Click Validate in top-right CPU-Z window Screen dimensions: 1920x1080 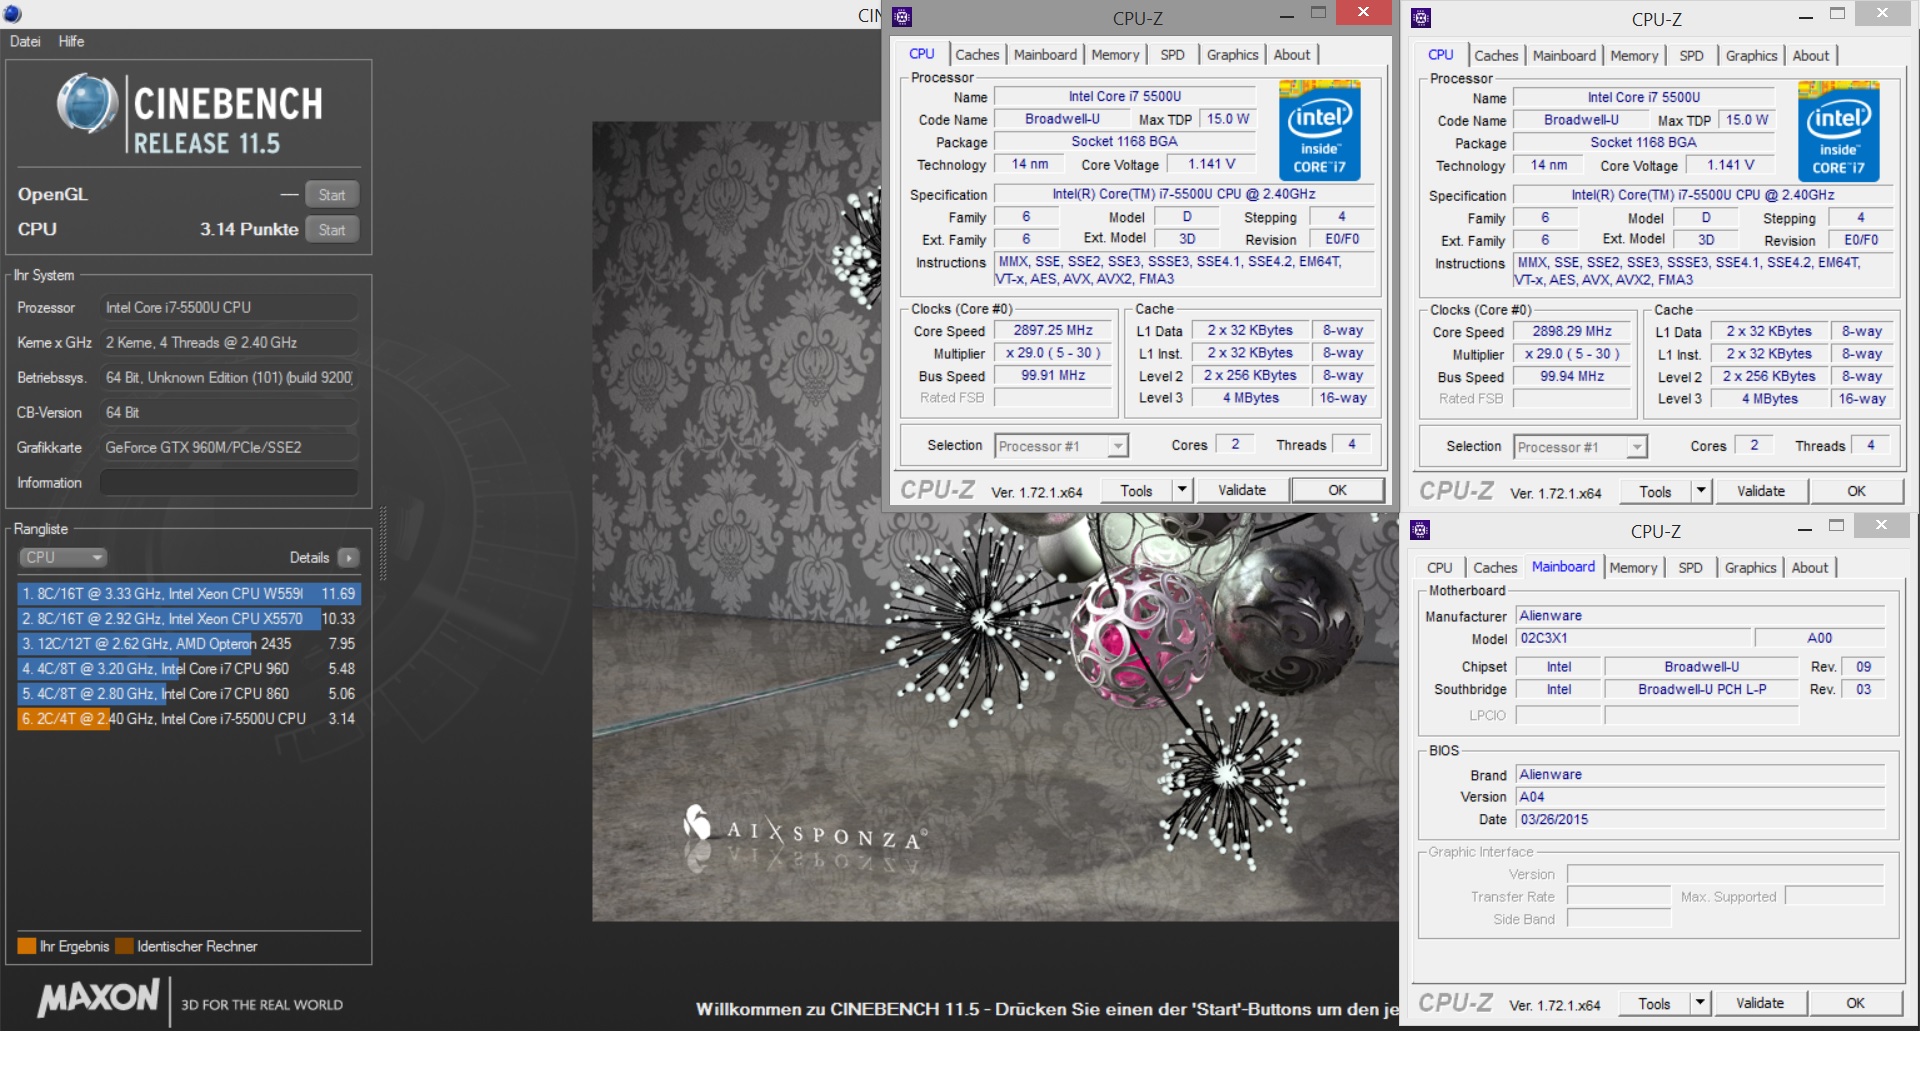point(1761,491)
